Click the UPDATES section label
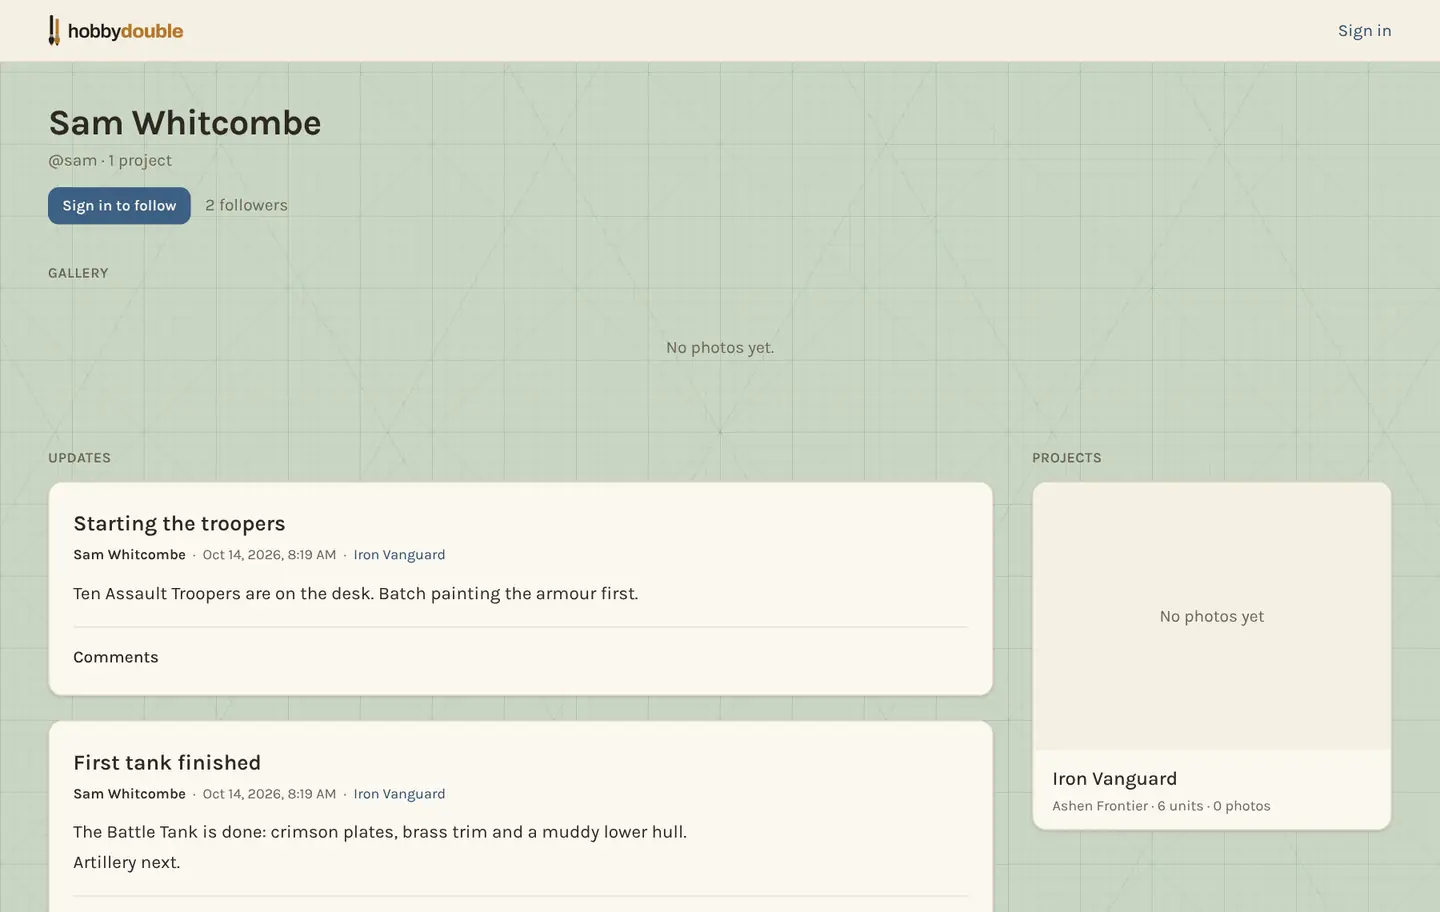The image size is (1440, 912). click(79, 458)
